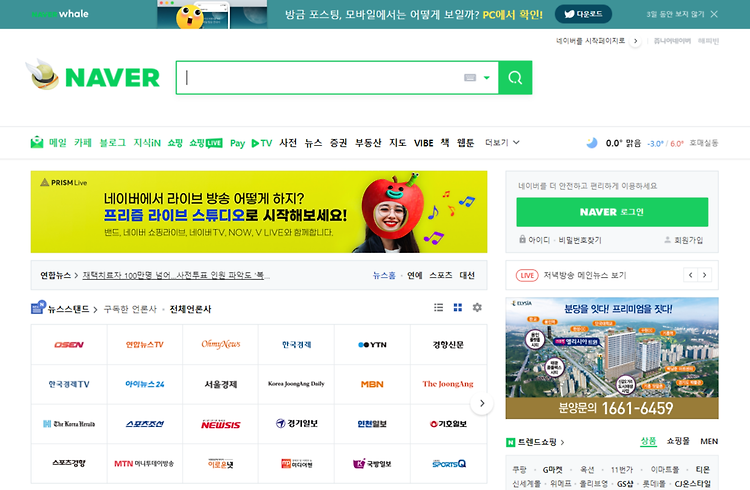Open 부동산 menu link

tap(368, 143)
